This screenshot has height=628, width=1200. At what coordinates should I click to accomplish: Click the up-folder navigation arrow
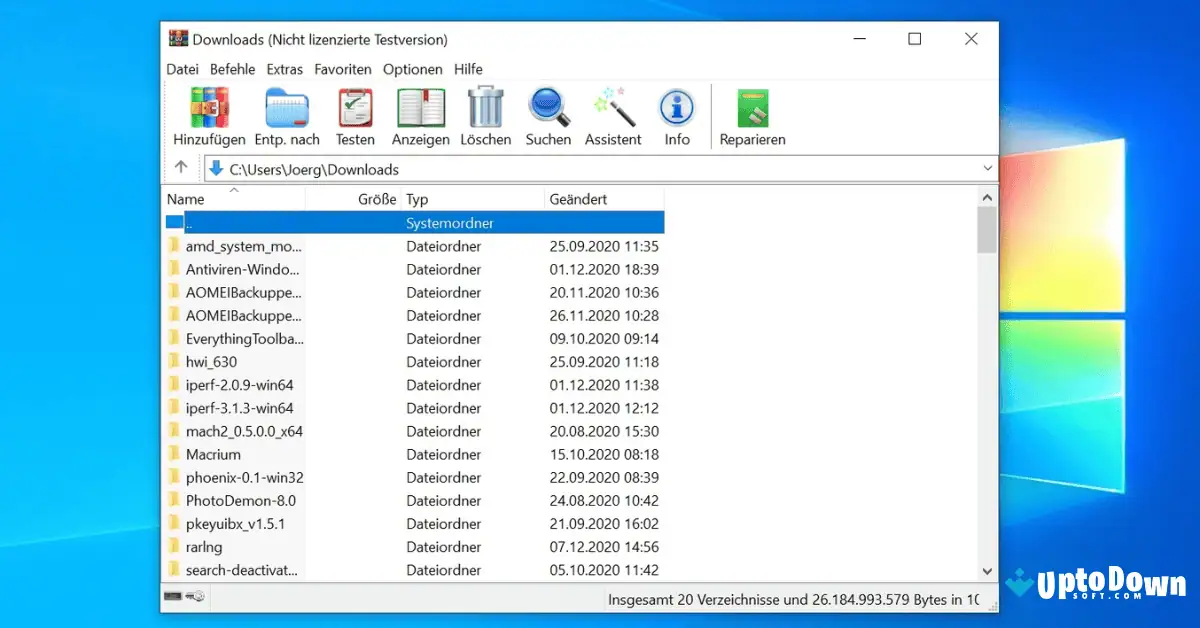tap(181, 167)
